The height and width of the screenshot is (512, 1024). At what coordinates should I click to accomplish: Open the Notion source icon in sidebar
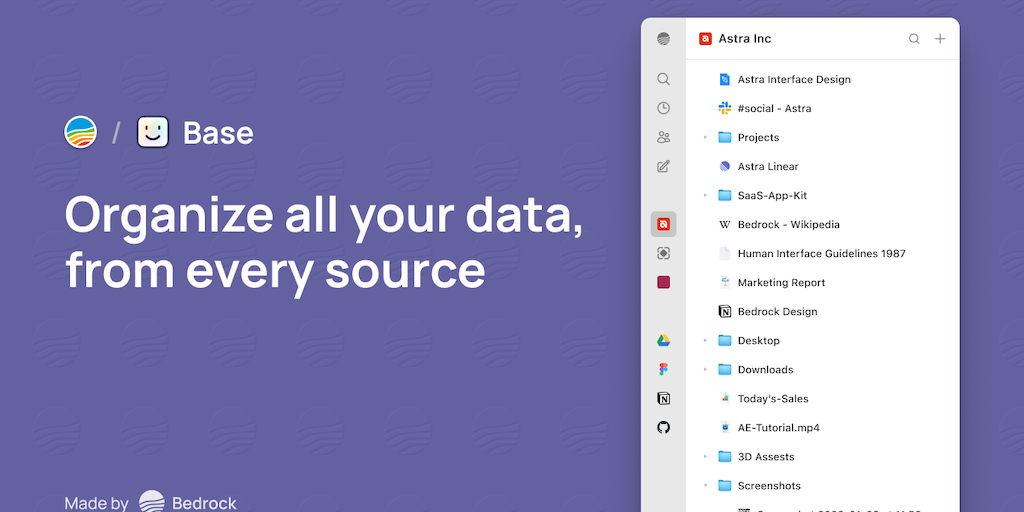tap(663, 398)
